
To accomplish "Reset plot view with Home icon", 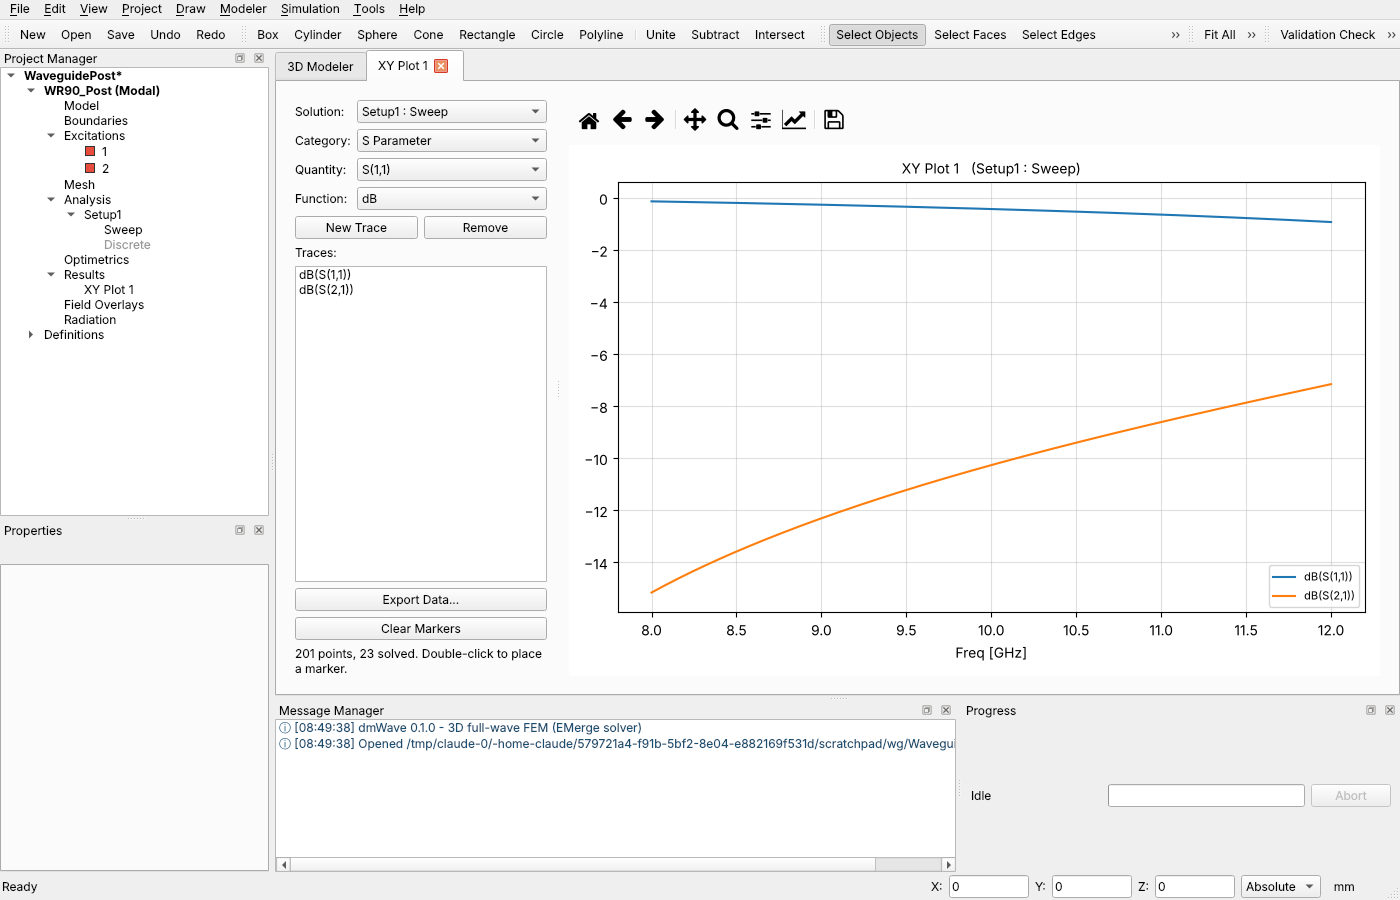I will pos(589,120).
